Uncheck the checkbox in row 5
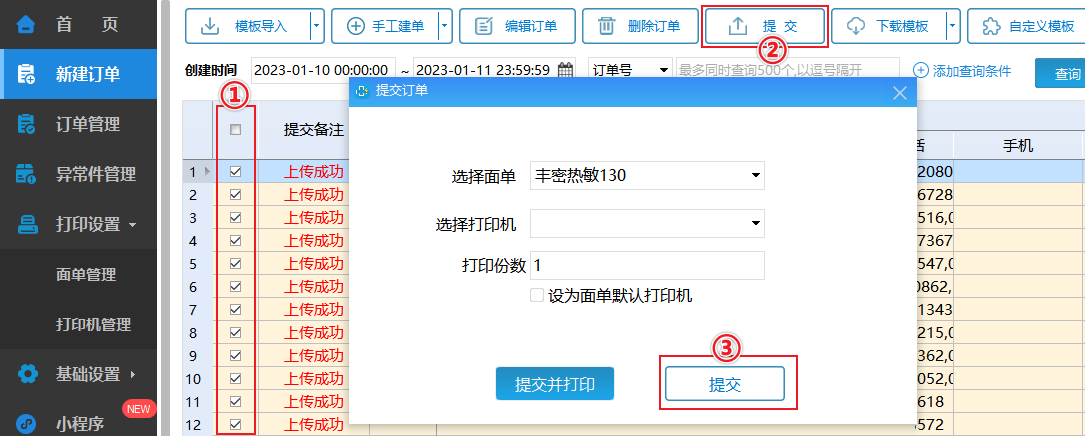The width and height of the screenshot is (1085, 436). [x=235, y=264]
